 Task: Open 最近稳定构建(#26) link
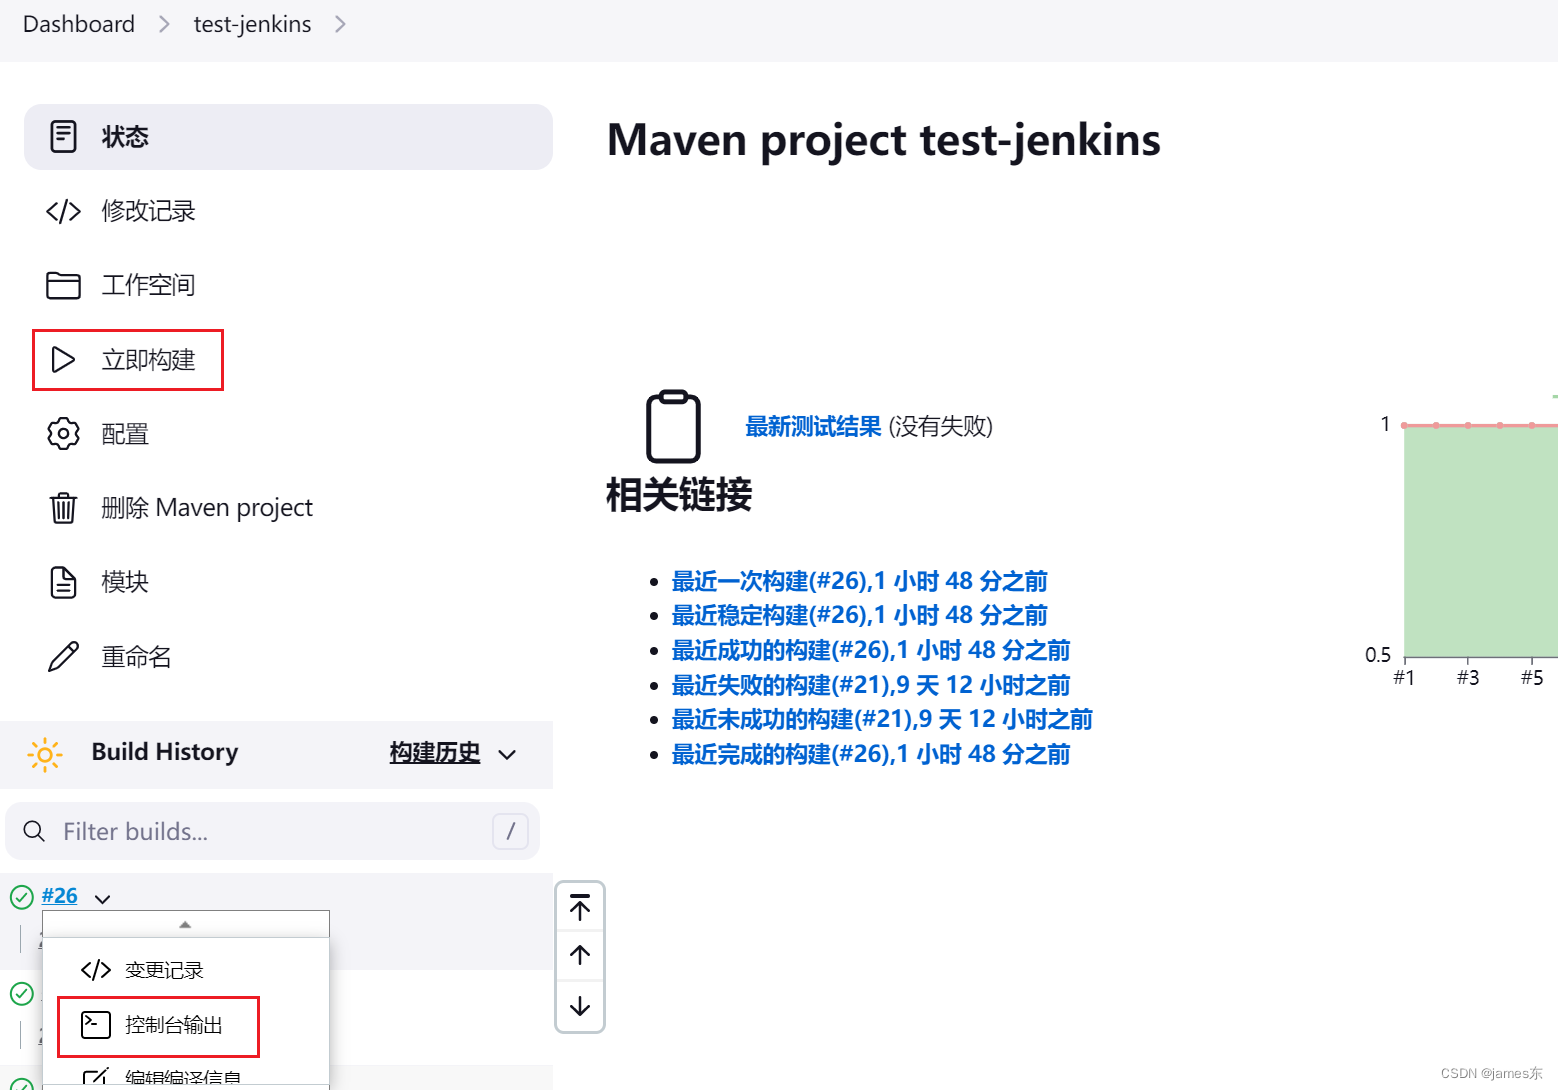pyautogui.click(x=859, y=615)
